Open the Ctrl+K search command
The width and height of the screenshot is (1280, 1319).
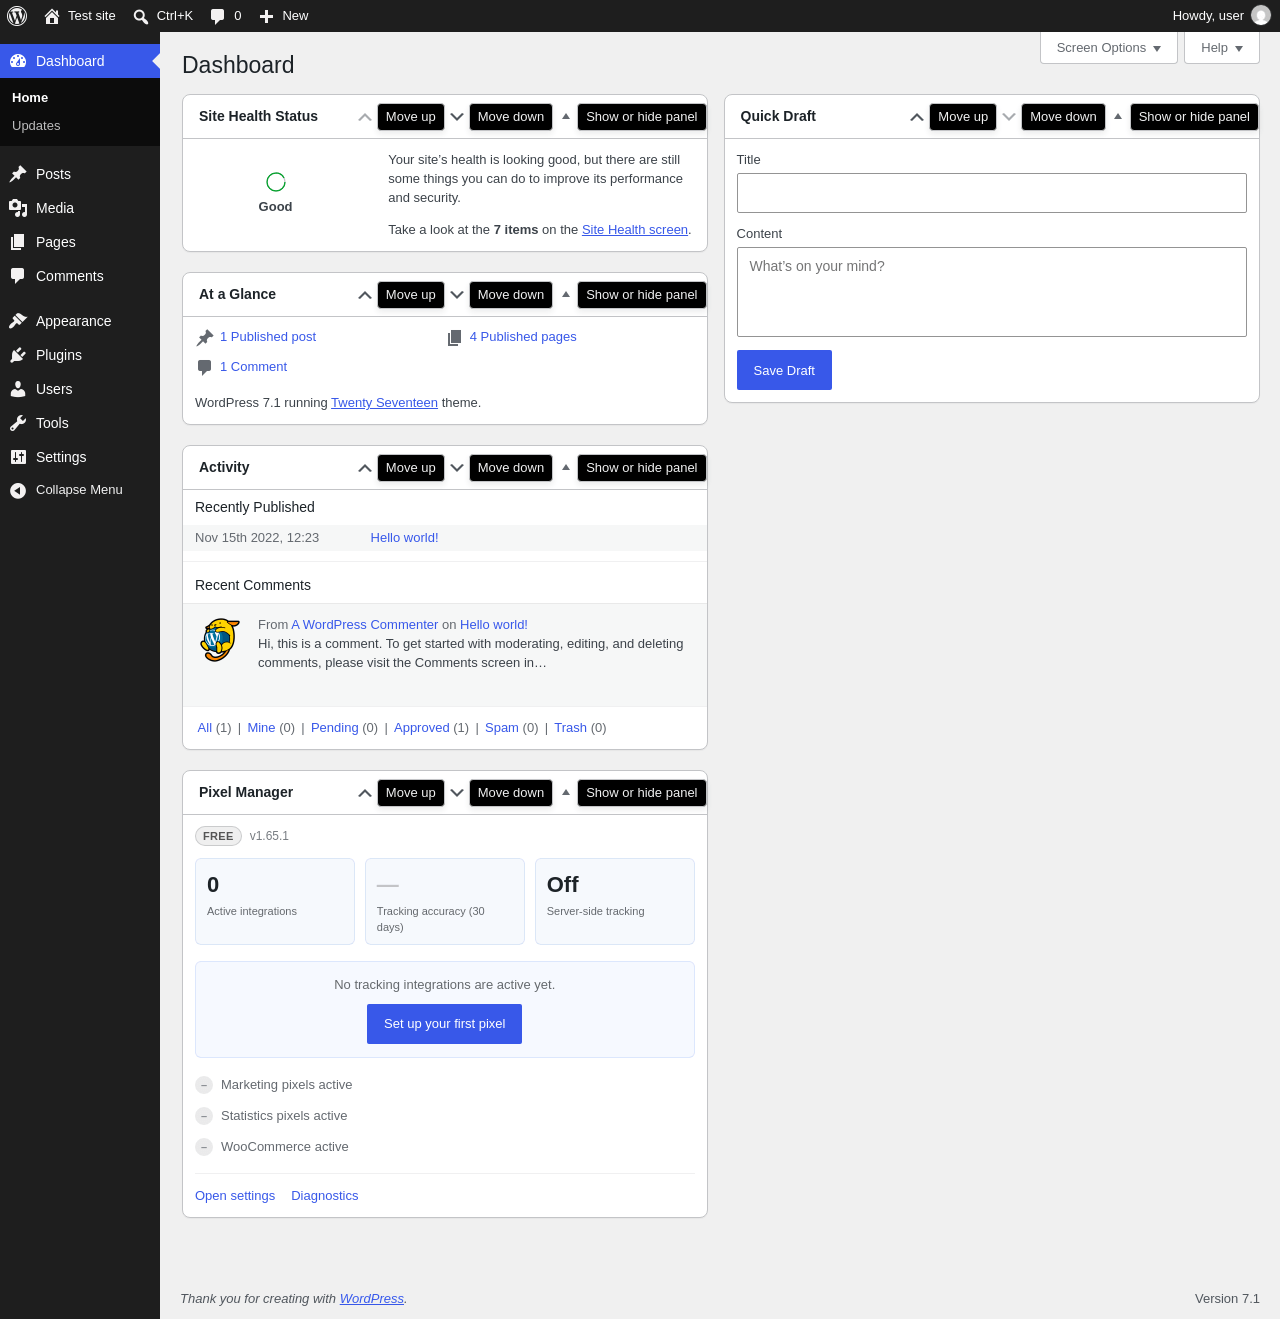163,16
